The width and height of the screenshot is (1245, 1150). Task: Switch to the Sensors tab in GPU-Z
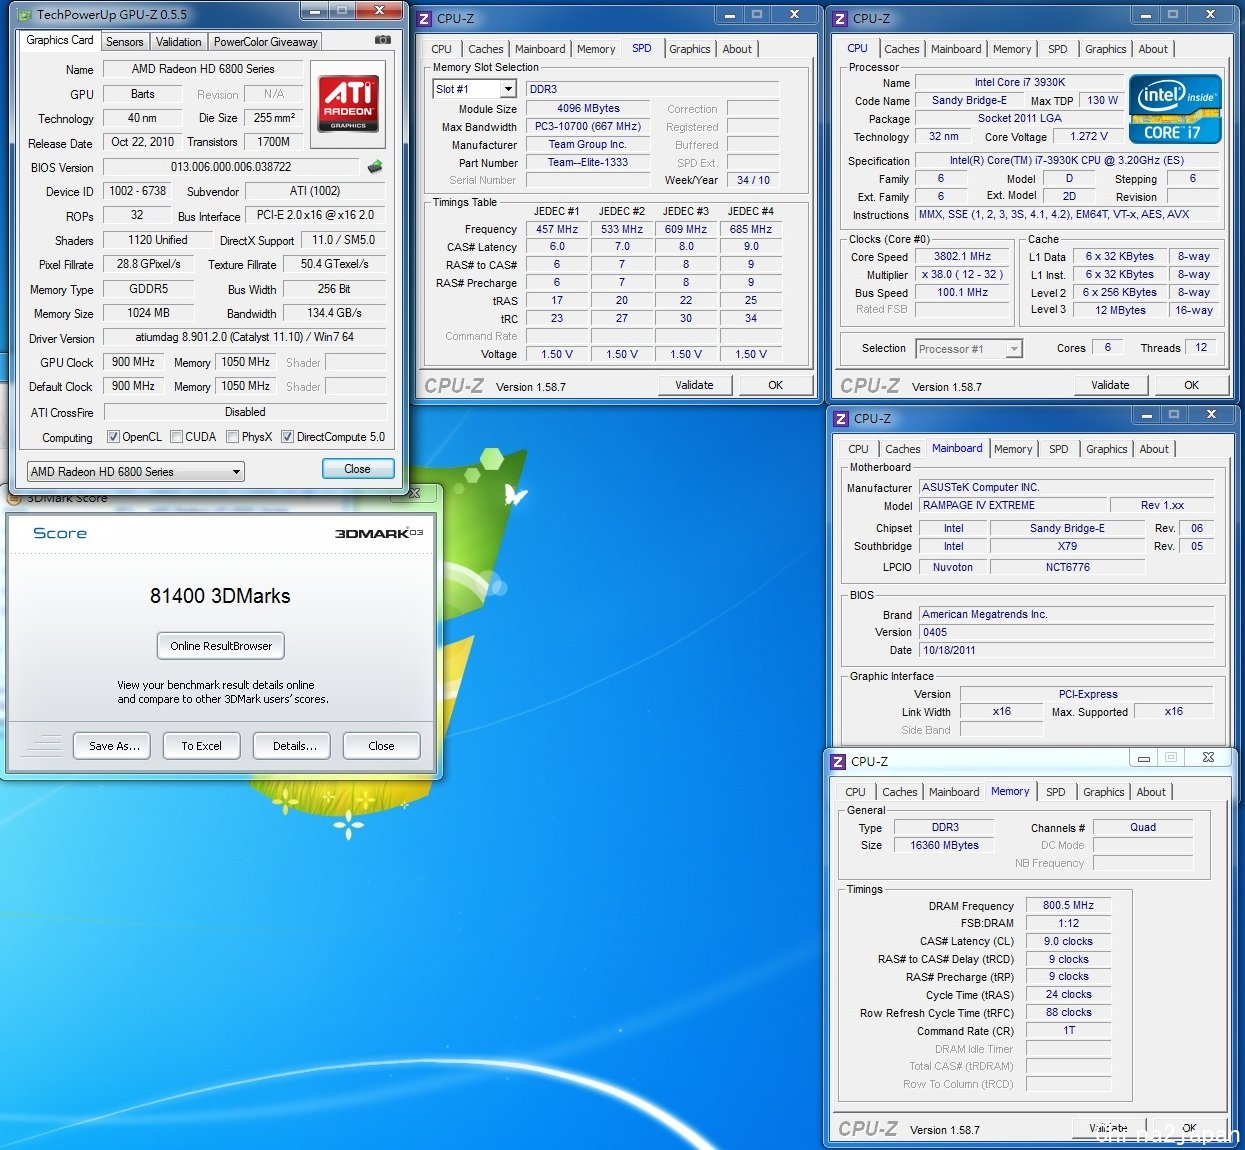125,41
